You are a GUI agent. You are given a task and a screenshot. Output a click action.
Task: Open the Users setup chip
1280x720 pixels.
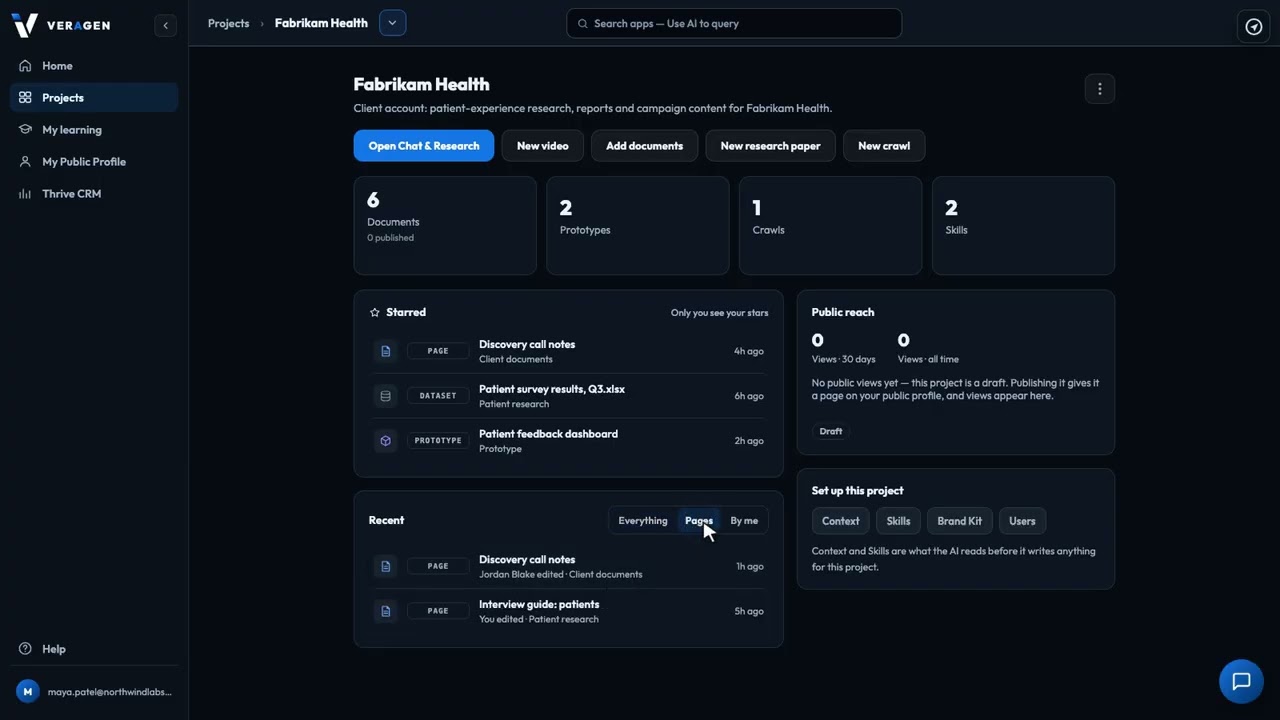[1022, 521]
